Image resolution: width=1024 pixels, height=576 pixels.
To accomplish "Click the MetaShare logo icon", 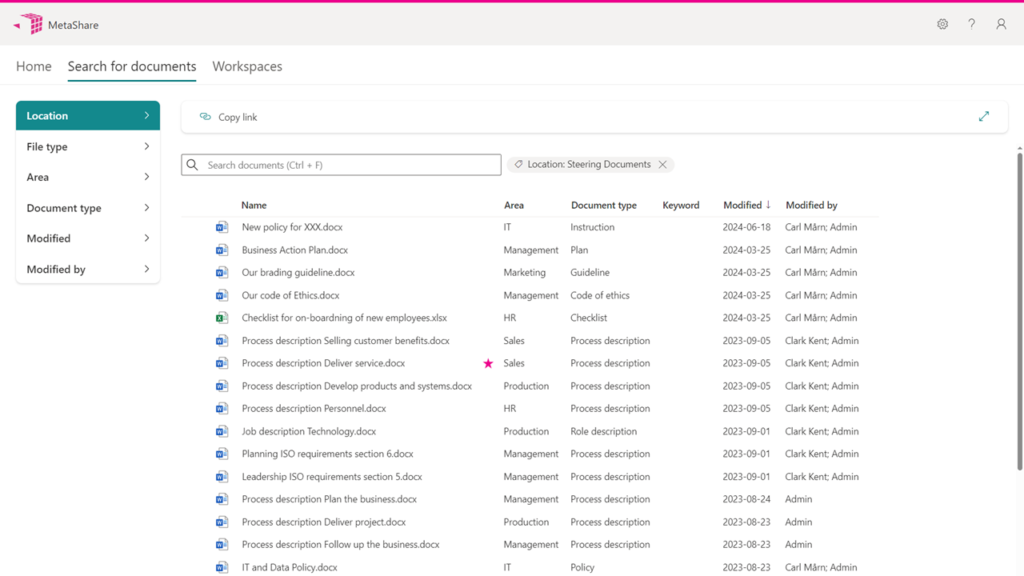I will [28, 24].
